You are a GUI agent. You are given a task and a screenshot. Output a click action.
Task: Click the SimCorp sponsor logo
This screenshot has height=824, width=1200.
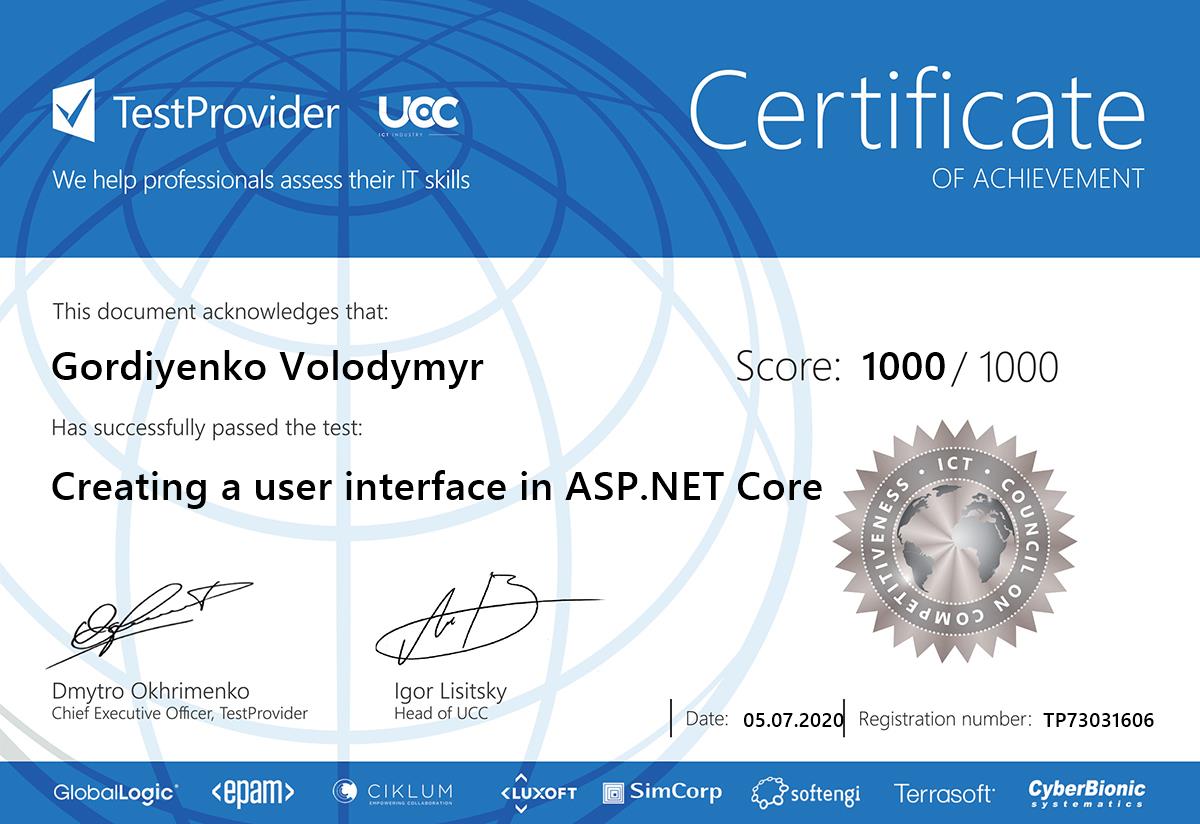(662, 792)
